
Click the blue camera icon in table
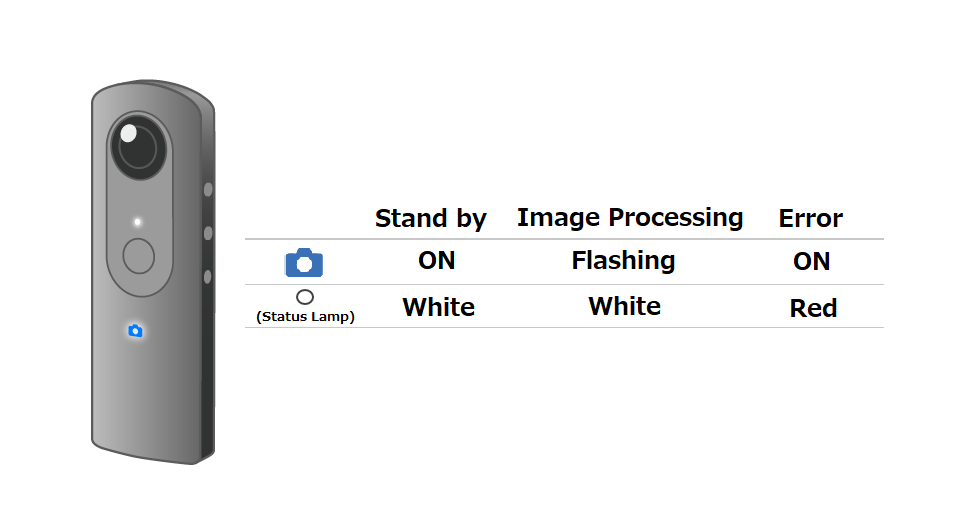(x=304, y=263)
